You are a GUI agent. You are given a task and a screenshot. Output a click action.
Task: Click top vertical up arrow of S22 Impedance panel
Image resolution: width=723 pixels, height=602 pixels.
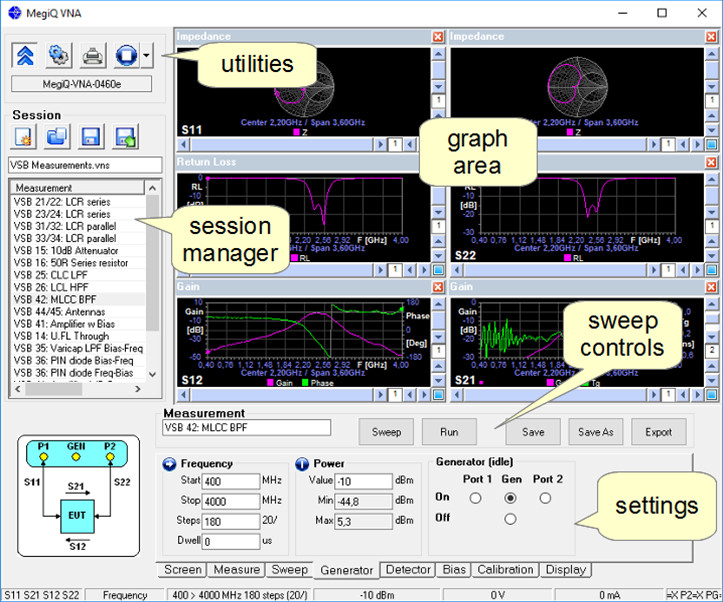[x=711, y=53]
